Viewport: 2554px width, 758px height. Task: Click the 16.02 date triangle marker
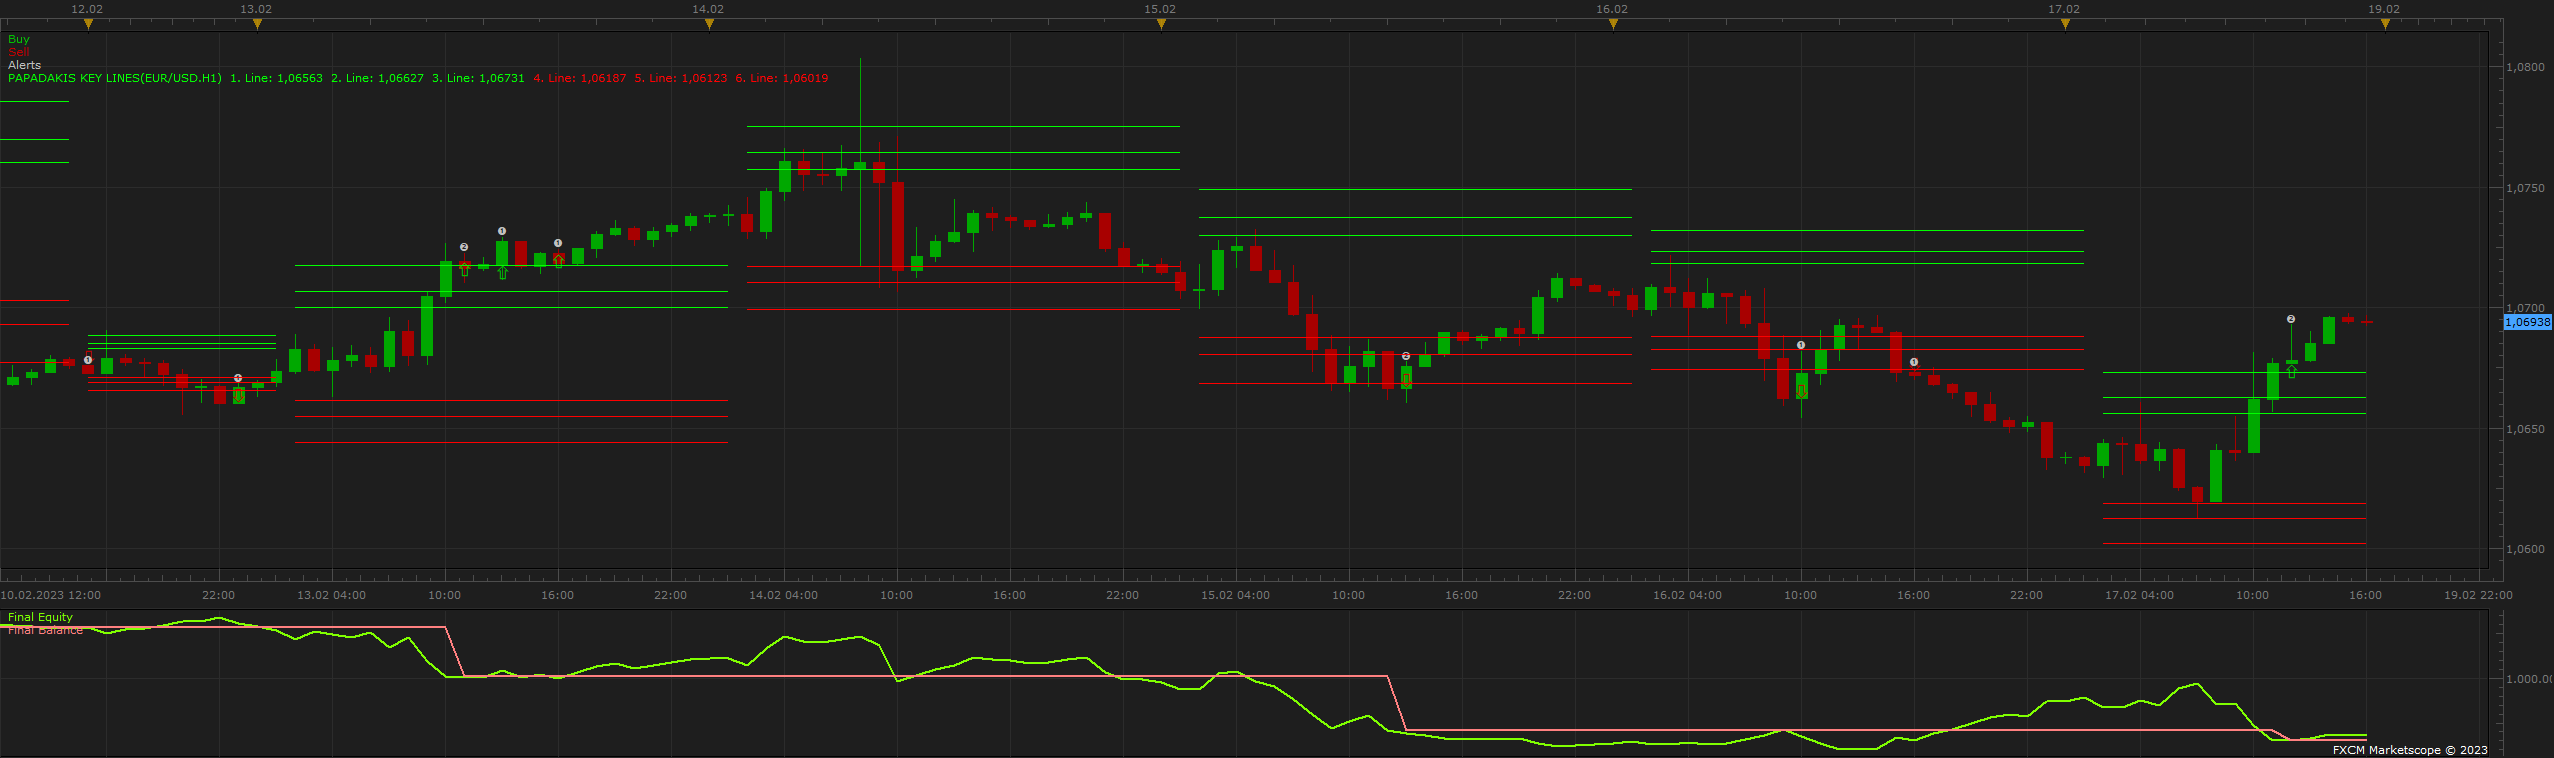(x=1613, y=24)
